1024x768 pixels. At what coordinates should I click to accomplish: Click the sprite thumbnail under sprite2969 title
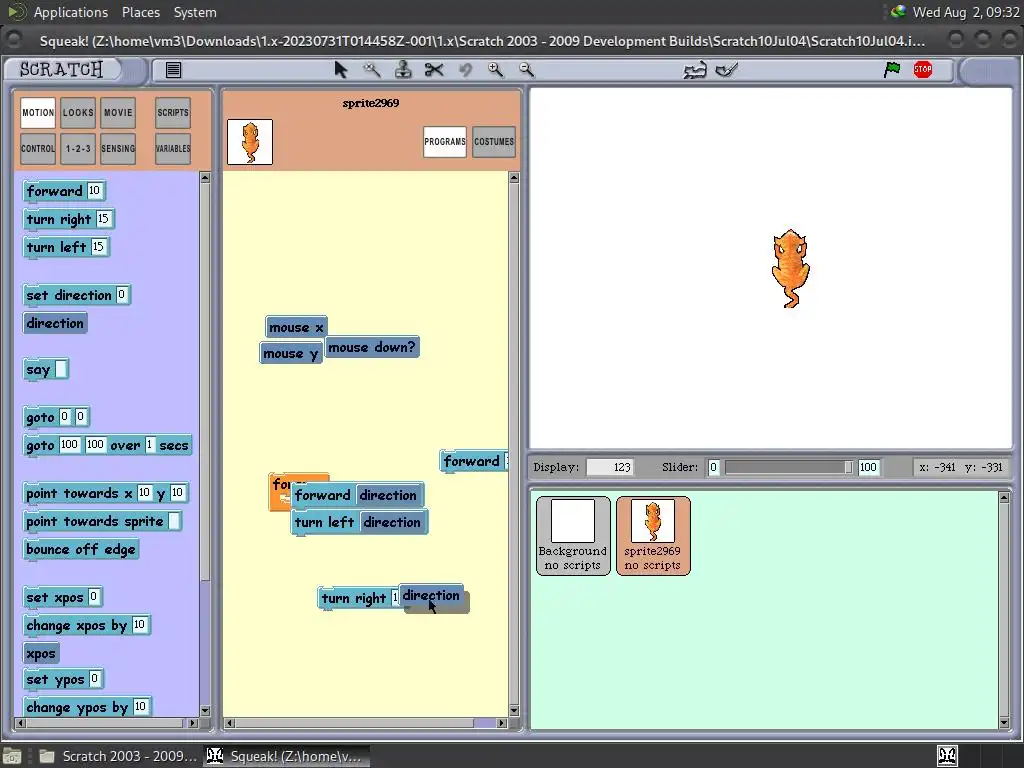[250, 142]
